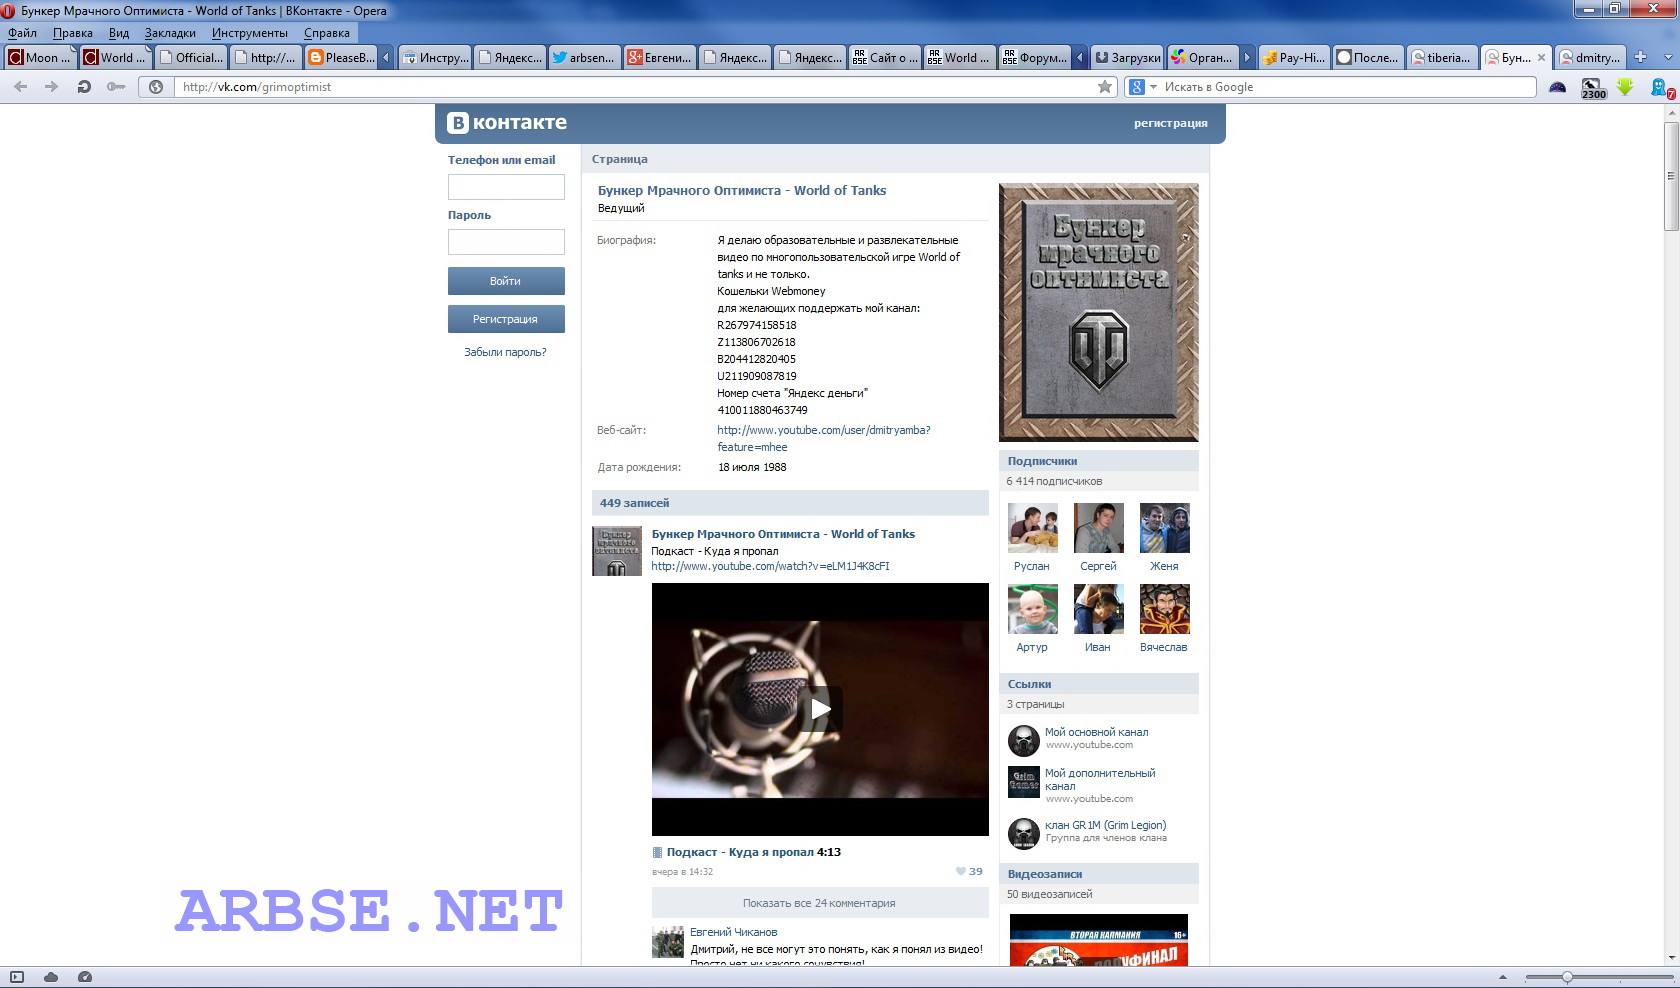Bookmark the page with the star icon

[x=1105, y=87]
